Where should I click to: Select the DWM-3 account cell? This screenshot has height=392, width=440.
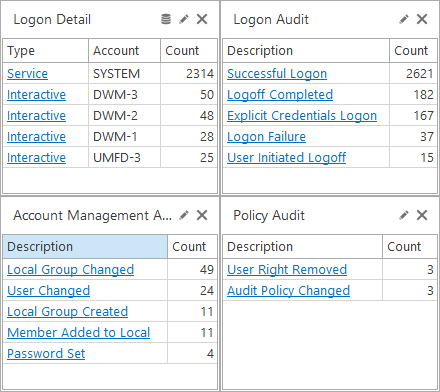[125, 95]
